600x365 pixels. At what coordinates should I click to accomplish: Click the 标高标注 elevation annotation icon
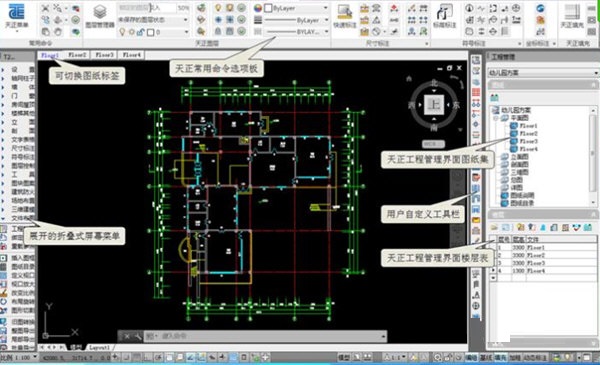(x=445, y=12)
